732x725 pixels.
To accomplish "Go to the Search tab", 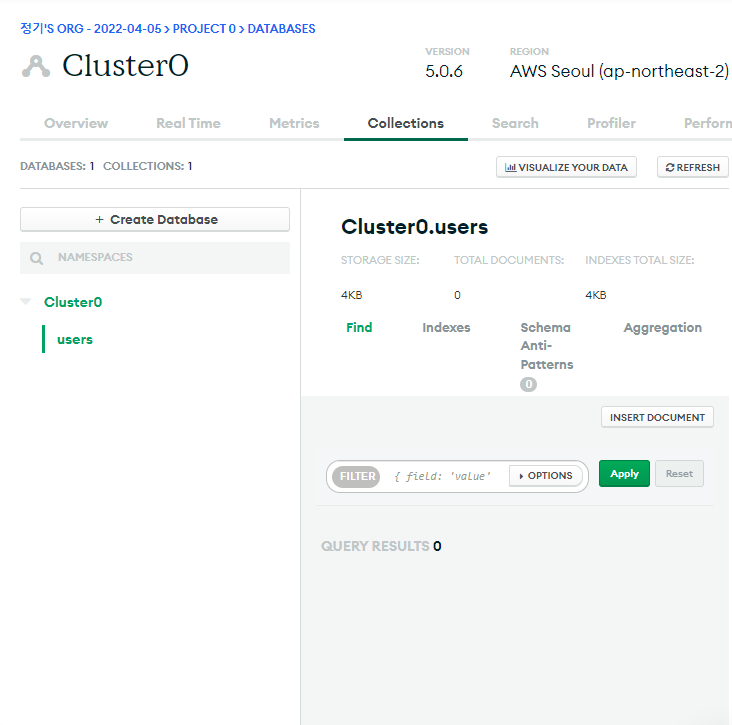I will pos(515,123).
